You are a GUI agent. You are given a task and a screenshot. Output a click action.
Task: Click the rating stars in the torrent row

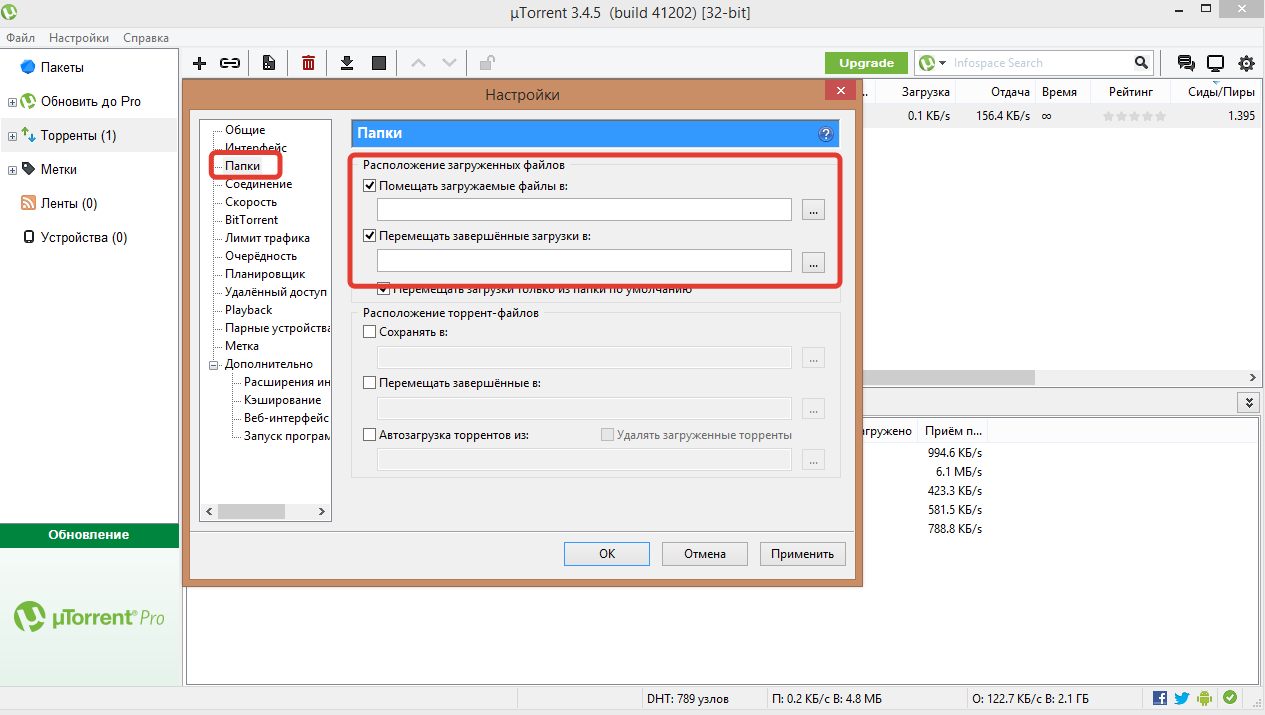click(x=1134, y=116)
